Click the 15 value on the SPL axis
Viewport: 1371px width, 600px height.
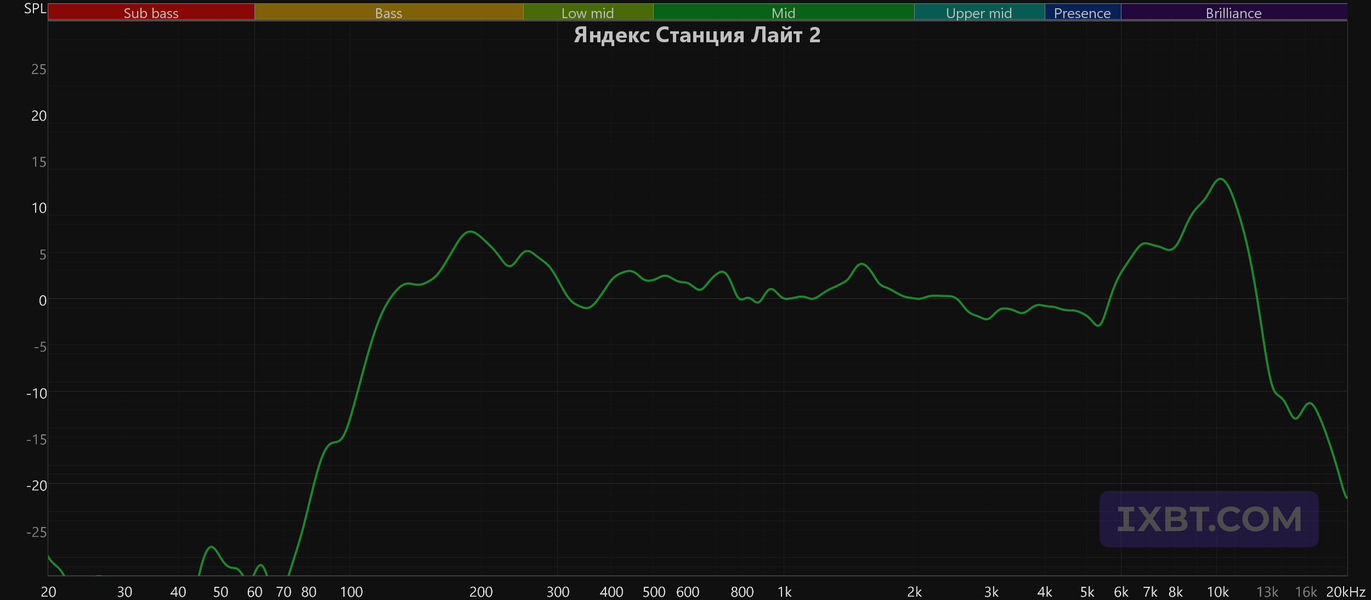pyautogui.click(x=39, y=161)
